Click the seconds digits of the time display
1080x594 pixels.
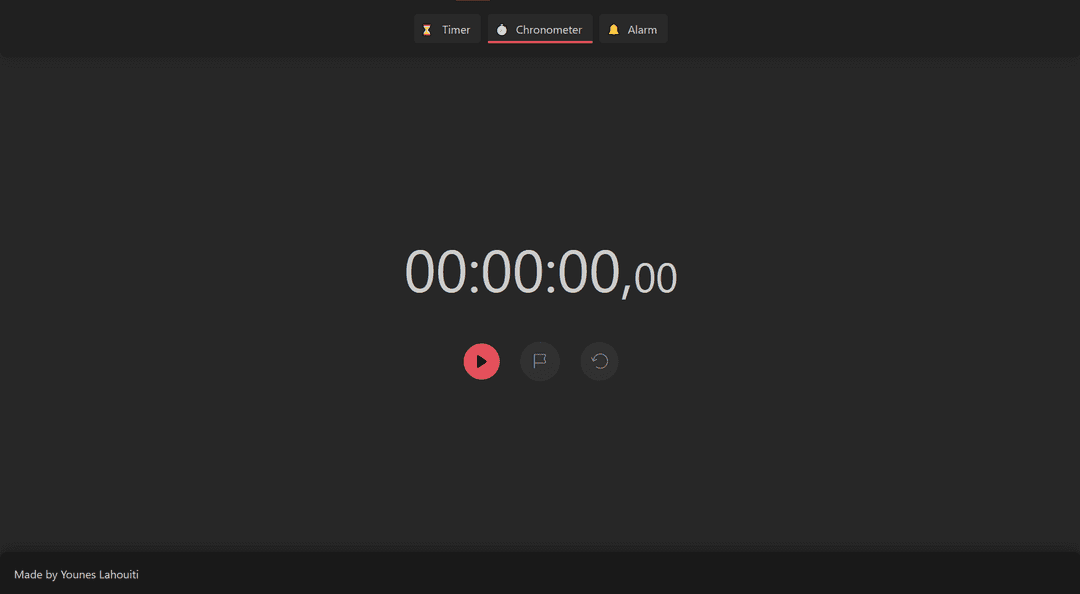click(589, 272)
